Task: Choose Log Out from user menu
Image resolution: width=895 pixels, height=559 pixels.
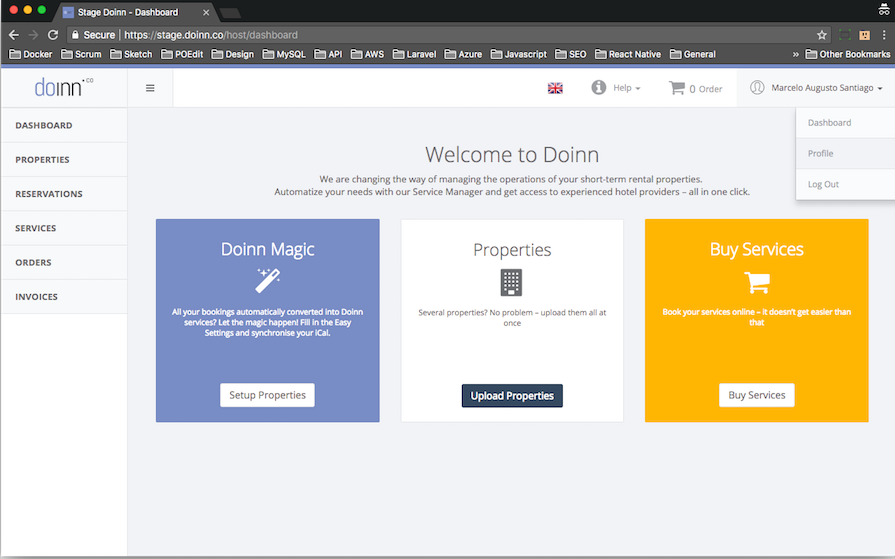Action: pos(845,184)
